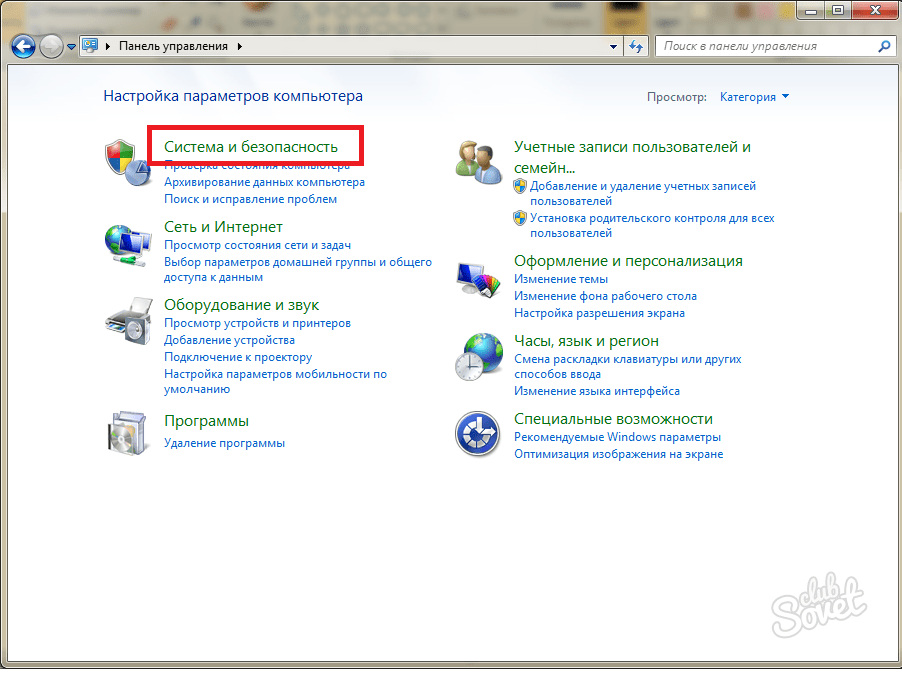Screen dimensions: 902x674
Task: Open the Ease of Access blue icon
Action: (x=477, y=434)
